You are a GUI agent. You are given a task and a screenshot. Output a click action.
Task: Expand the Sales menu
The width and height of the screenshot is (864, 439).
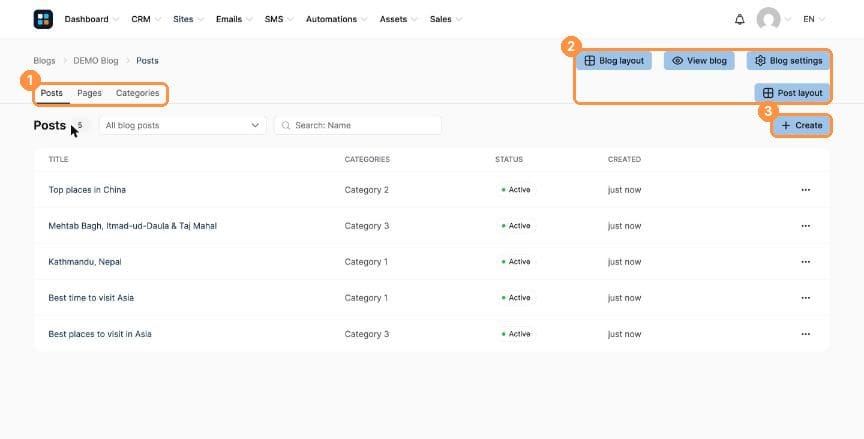tap(446, 19)
